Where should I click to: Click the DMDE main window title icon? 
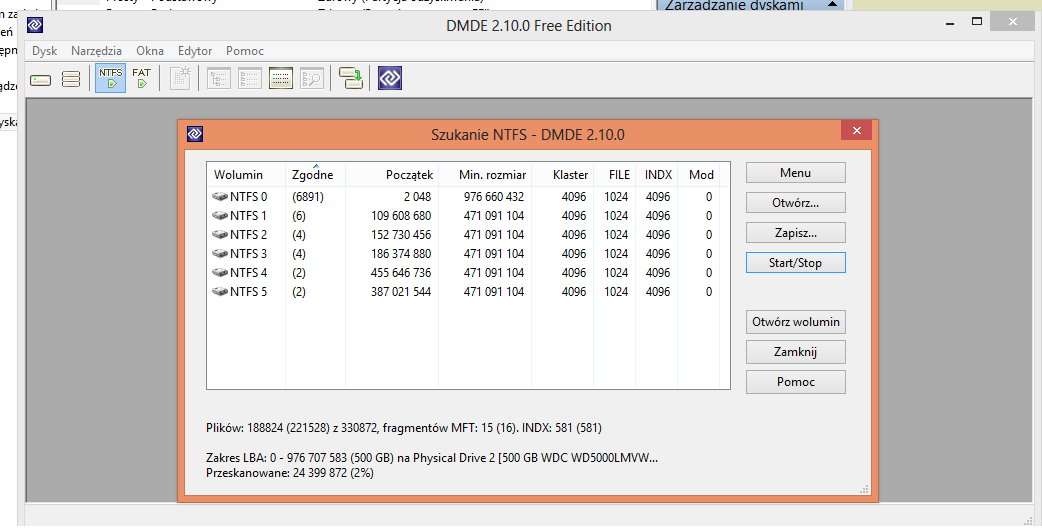point(35,25)
